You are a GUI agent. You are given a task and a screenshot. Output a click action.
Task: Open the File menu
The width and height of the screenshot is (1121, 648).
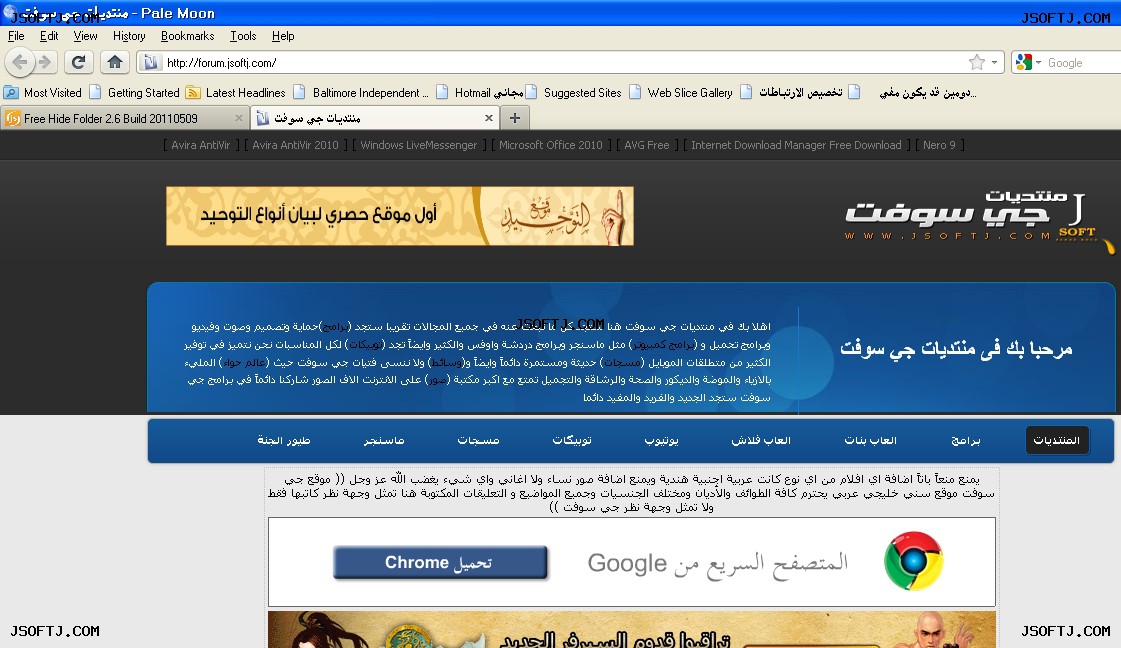(x=16, y=36)
